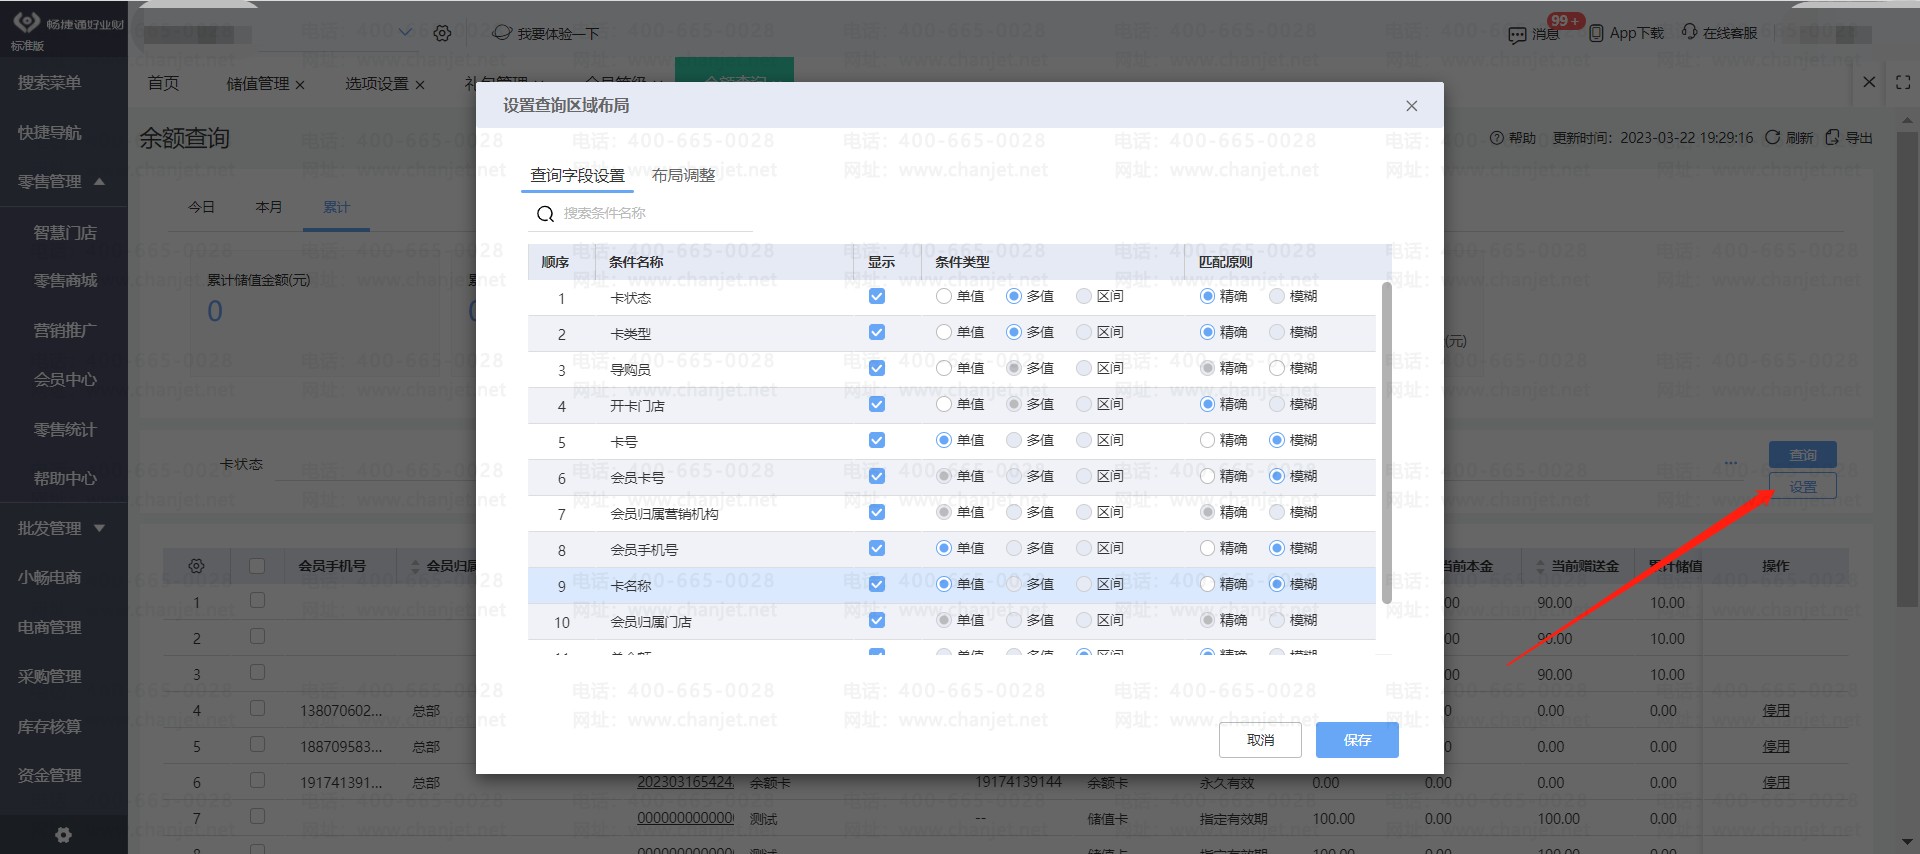Open the messages notification icon

click(x=1517, y=34)
